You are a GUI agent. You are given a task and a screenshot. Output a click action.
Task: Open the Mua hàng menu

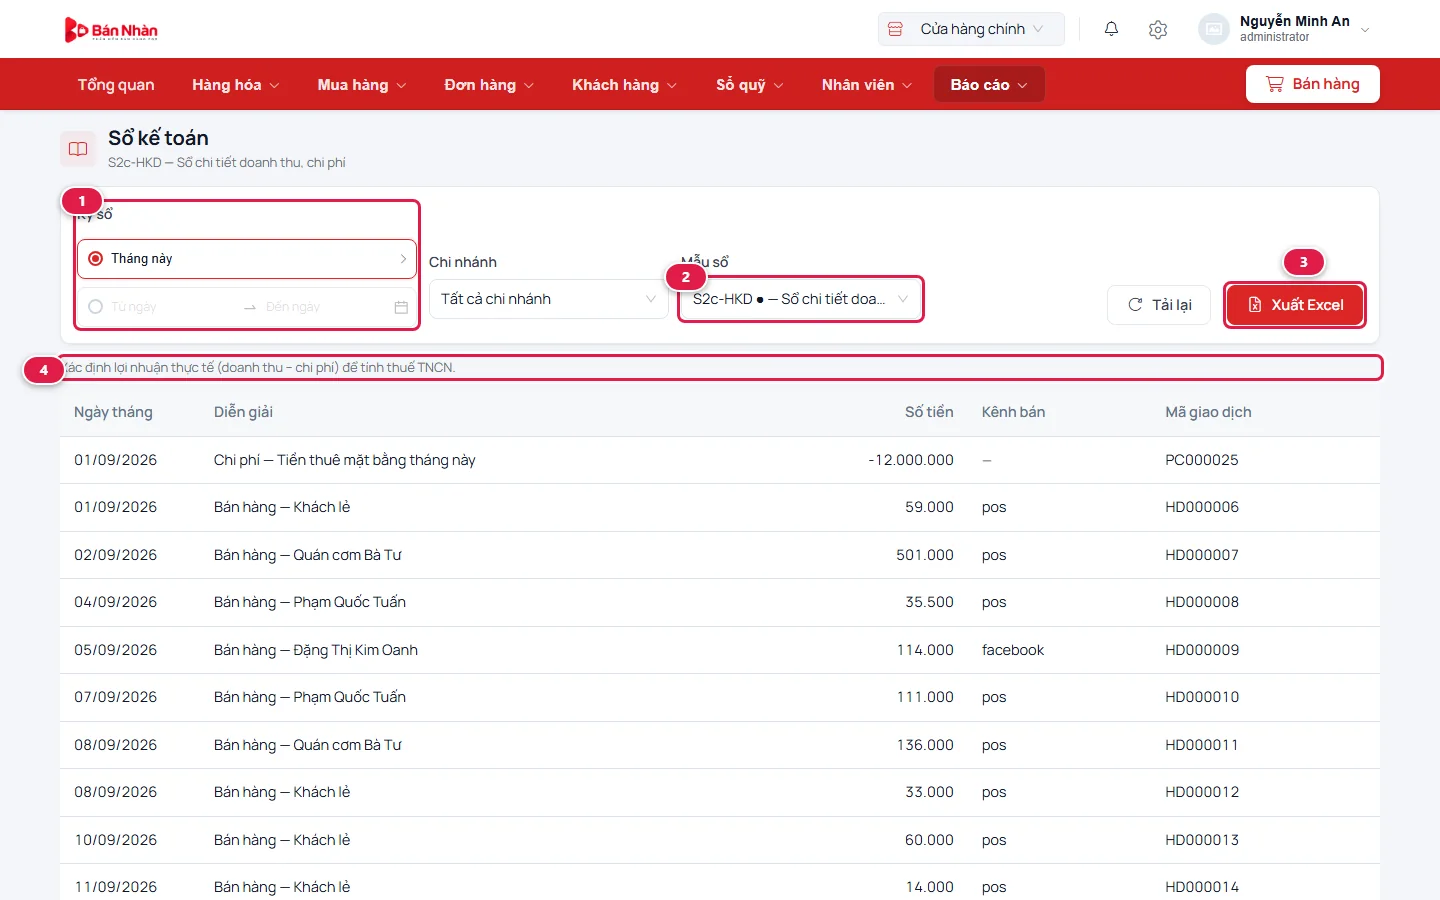pos(362,85)
